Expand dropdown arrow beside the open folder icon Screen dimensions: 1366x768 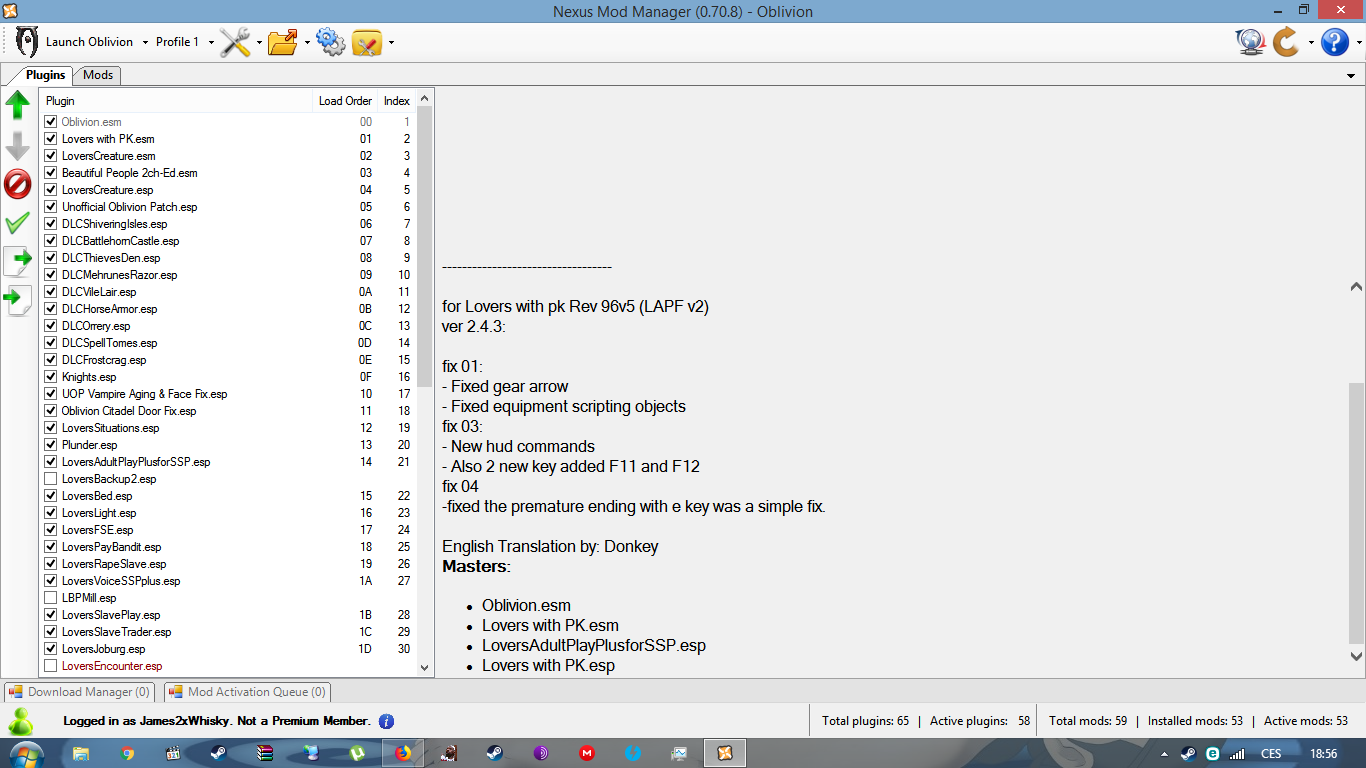(x=306, y=43)
